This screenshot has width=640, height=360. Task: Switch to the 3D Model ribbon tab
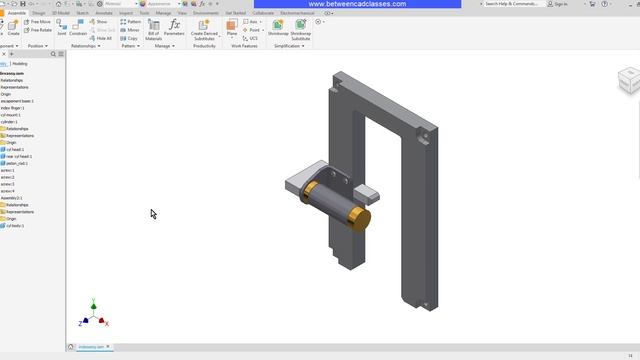(61, 13)
